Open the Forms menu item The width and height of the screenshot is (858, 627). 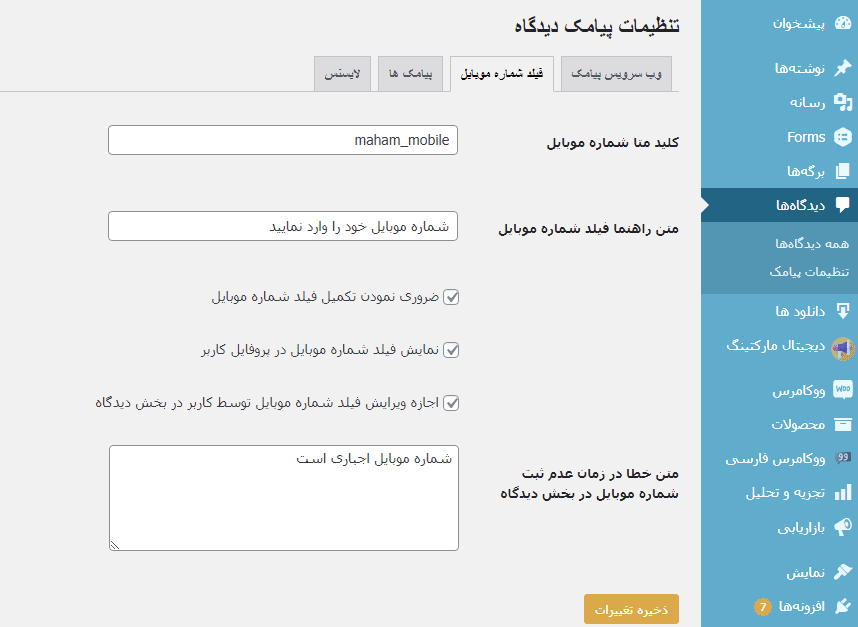[779, 137]
